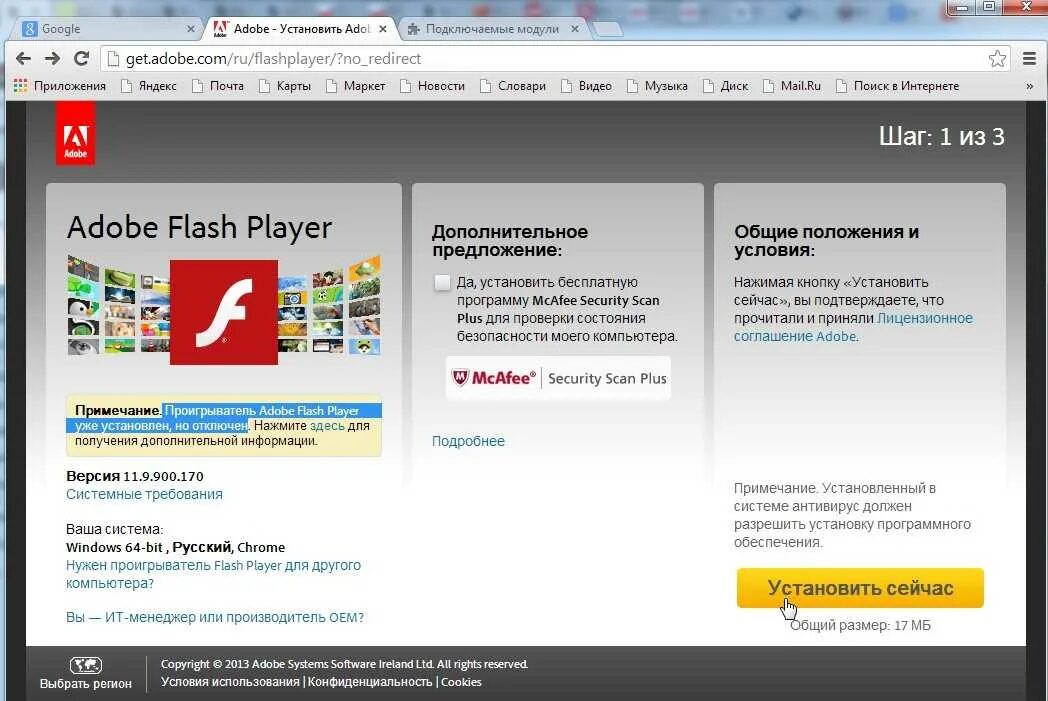The height and width of the screenshot is (701, 1048).
Task: Click the Установить сейчас button
Action: [860, 588]
